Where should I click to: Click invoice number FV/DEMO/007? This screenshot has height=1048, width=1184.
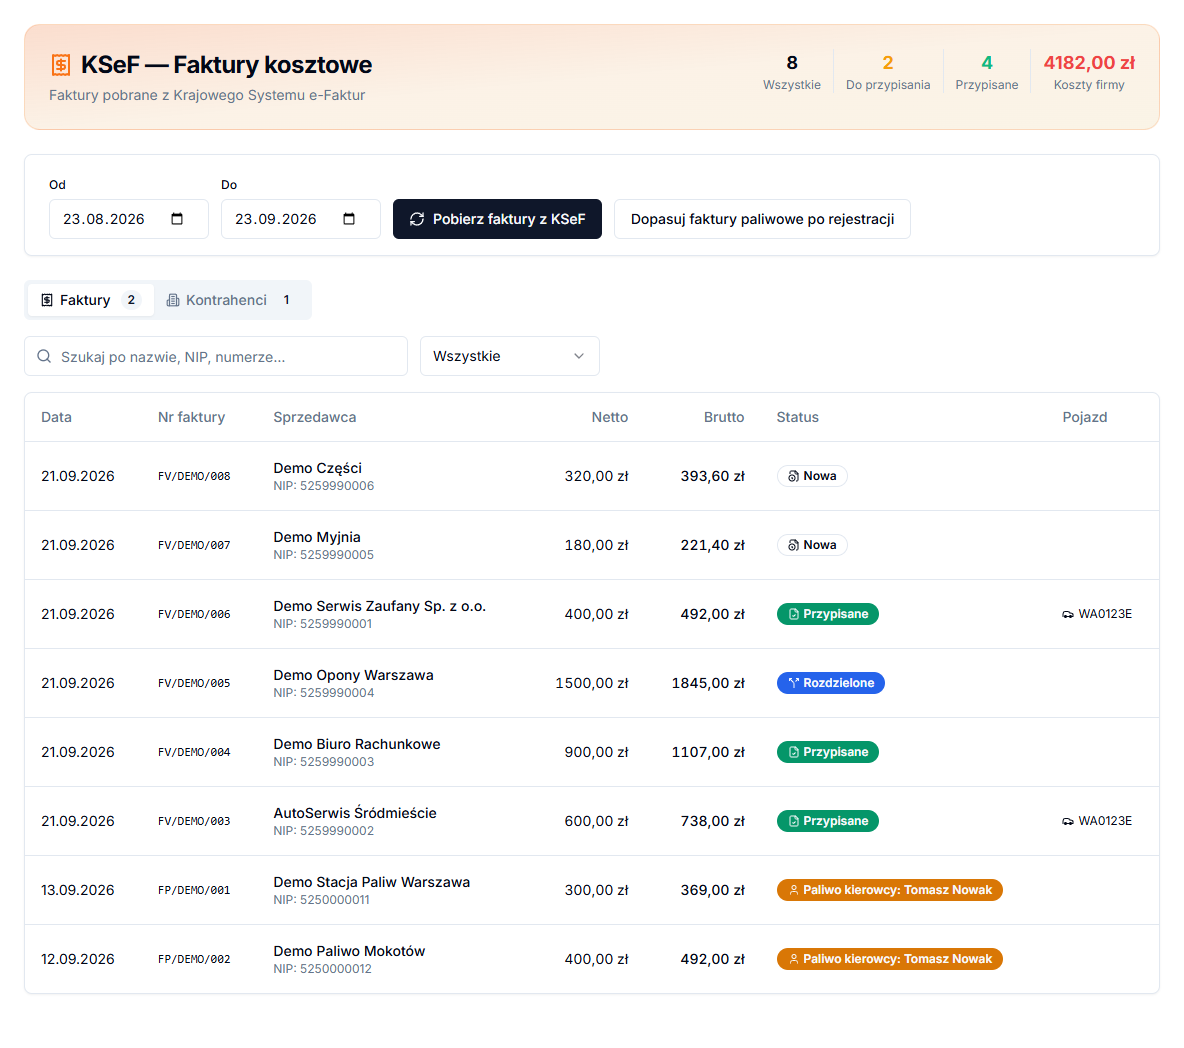point(194,545)
